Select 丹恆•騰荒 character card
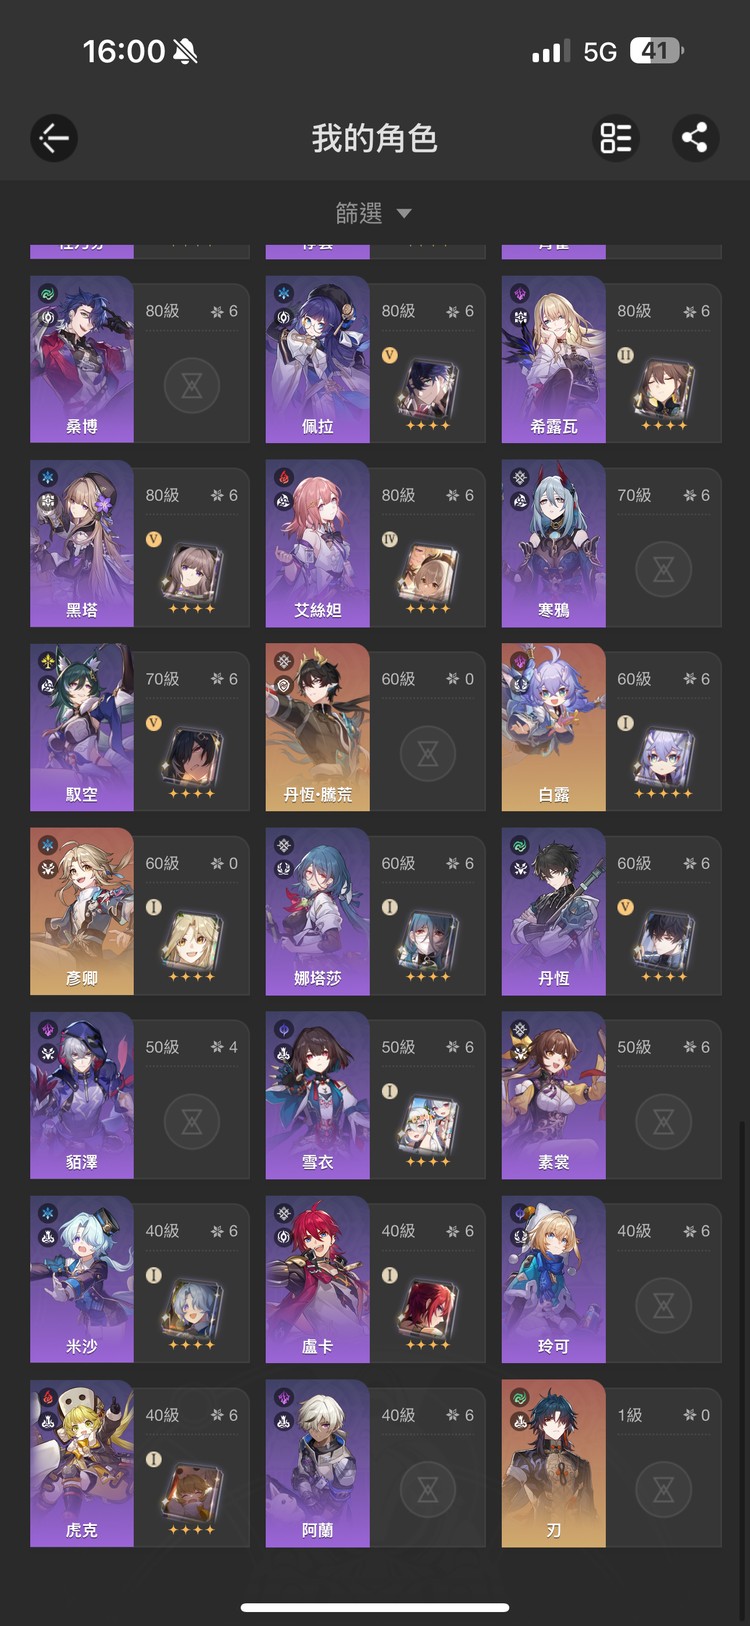Image resolution: width=750 pixels, height=1626 pixels. [x=376, y=727]
